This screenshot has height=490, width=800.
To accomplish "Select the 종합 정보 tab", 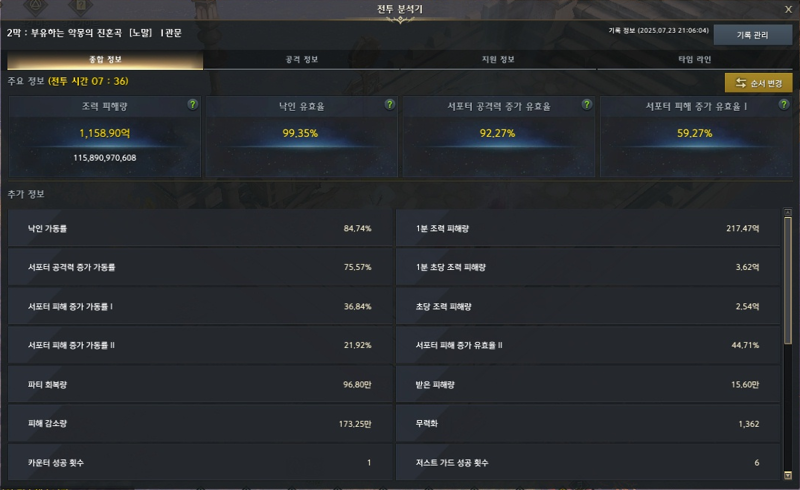I will point(105,59).
